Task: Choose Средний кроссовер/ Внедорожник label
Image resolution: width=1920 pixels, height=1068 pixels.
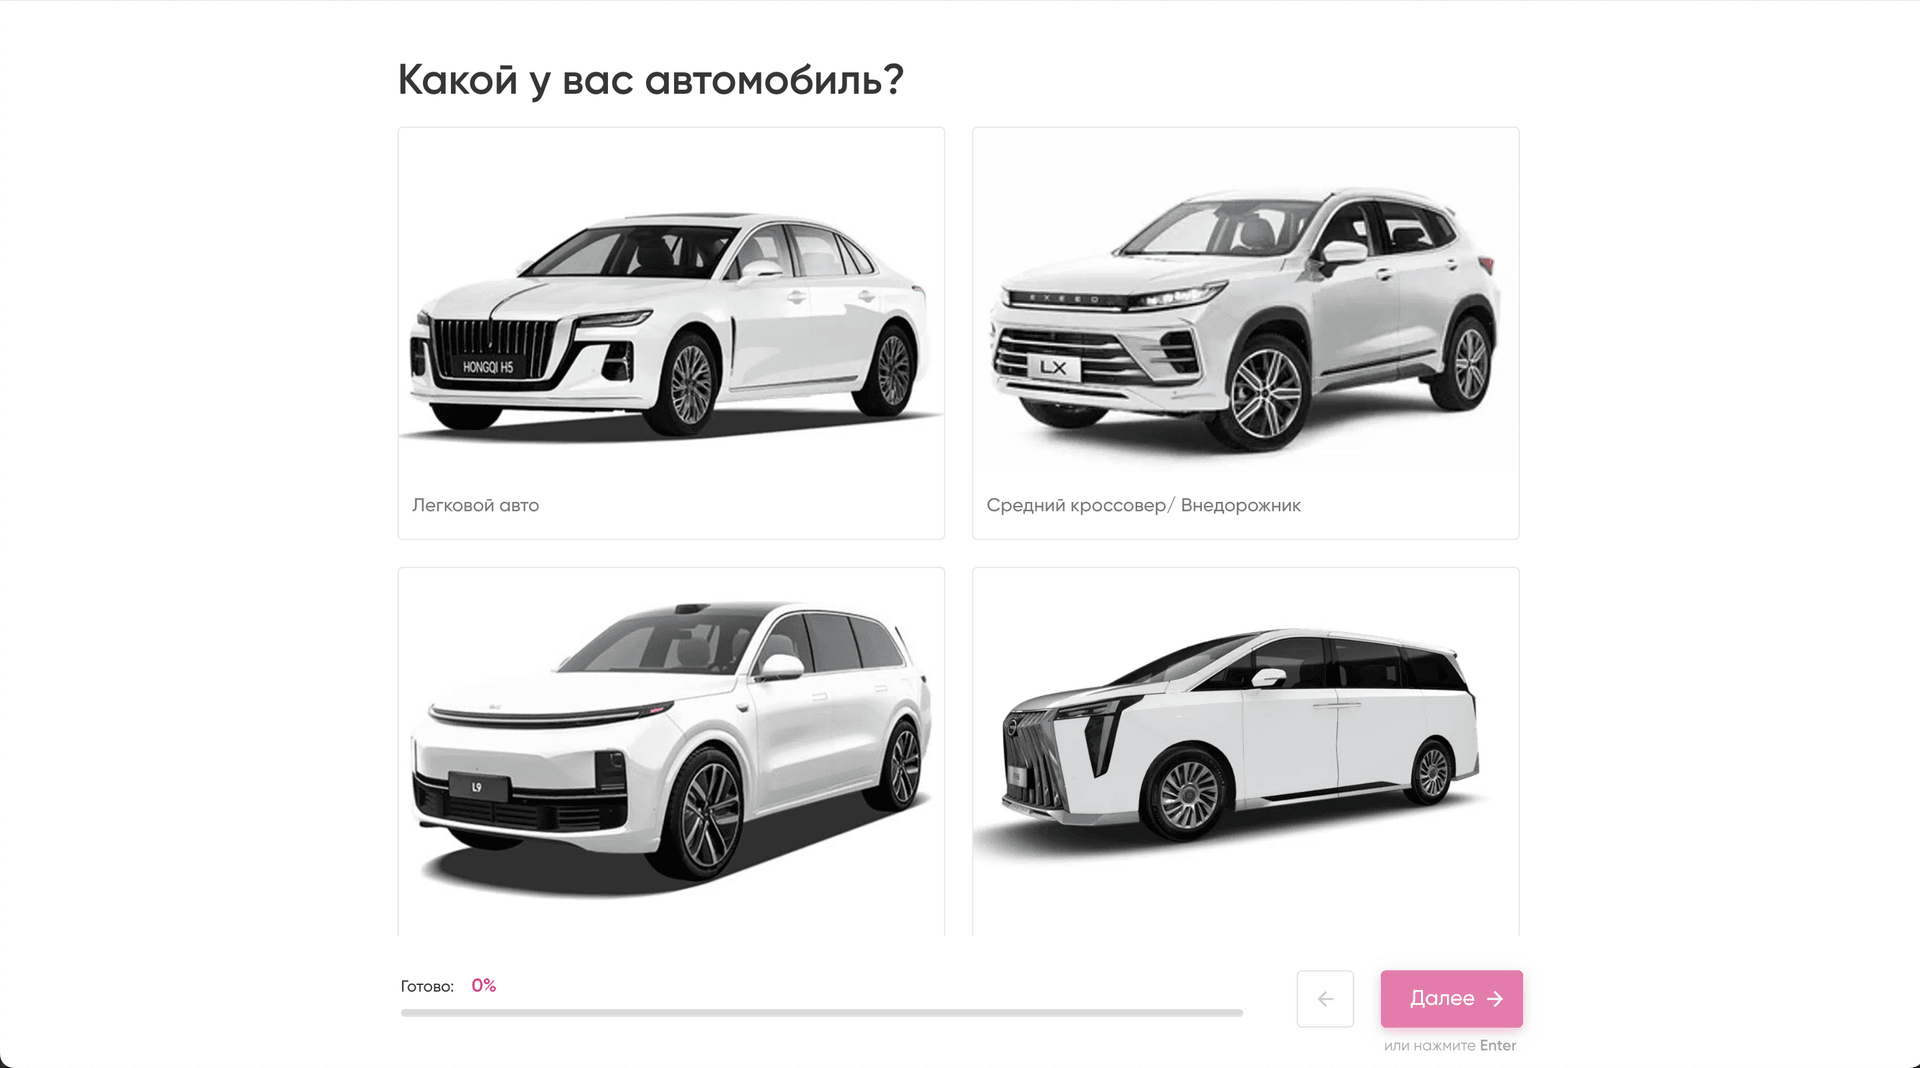Action: [1143, 505]
